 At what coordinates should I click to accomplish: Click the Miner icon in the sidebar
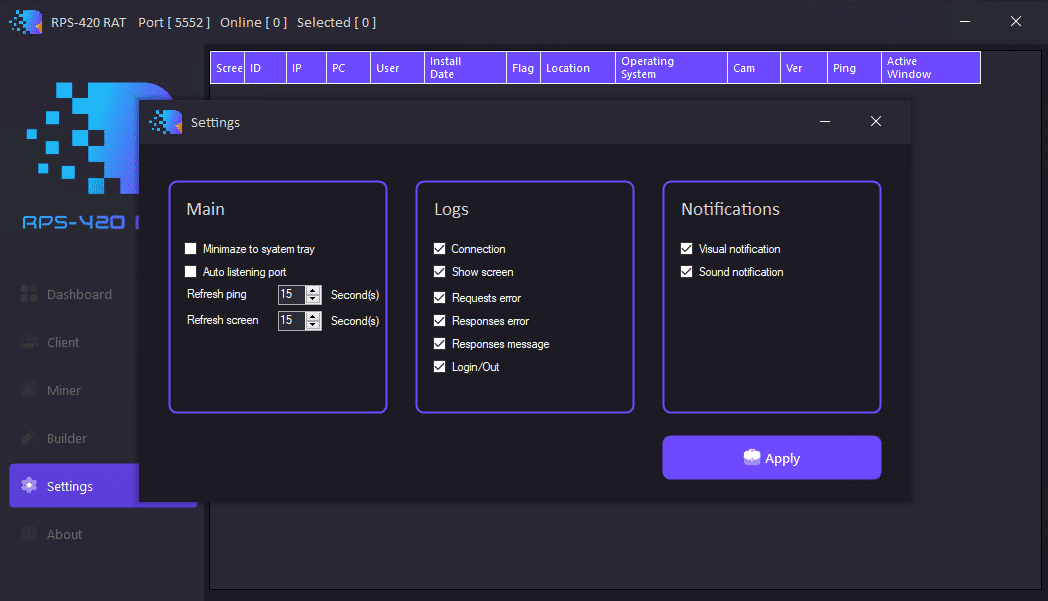(29, 391)
